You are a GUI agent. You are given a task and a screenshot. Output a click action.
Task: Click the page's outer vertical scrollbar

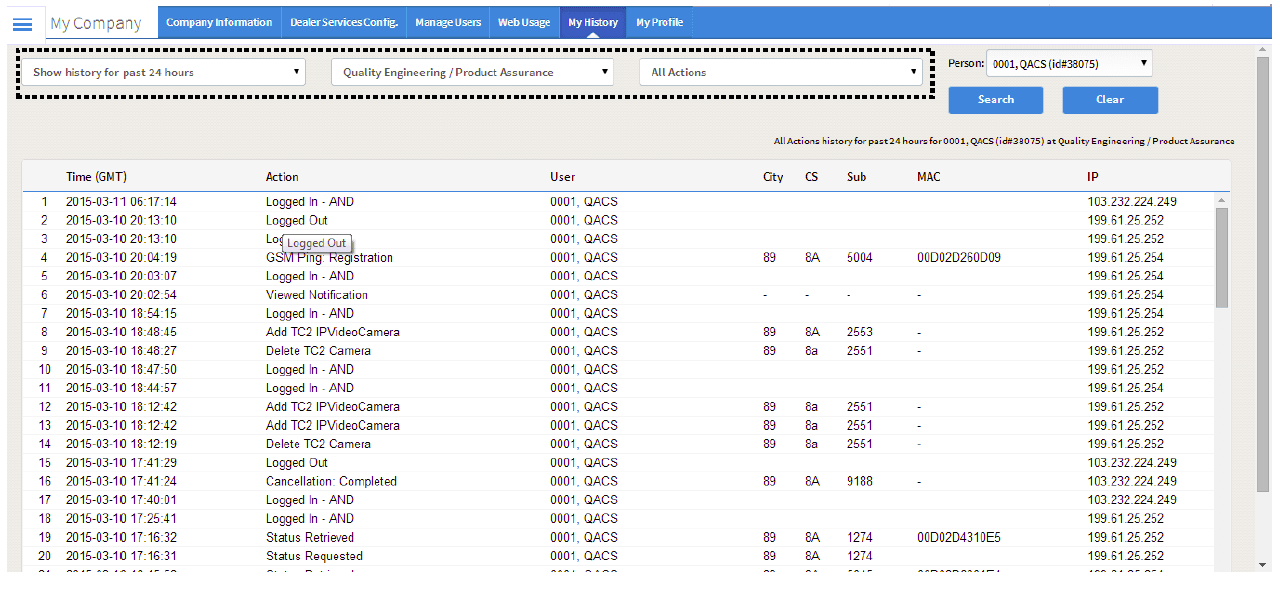1263,270
